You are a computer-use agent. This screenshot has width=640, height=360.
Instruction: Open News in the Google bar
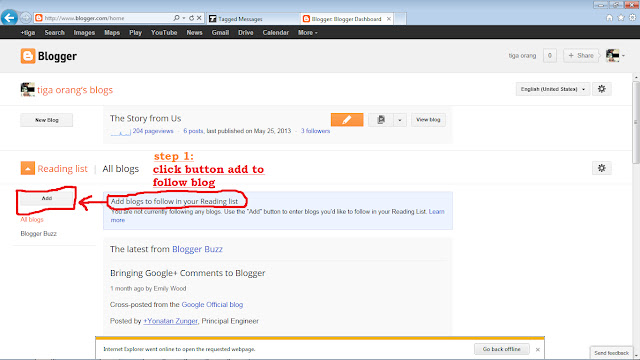click(x=194, y=33)
